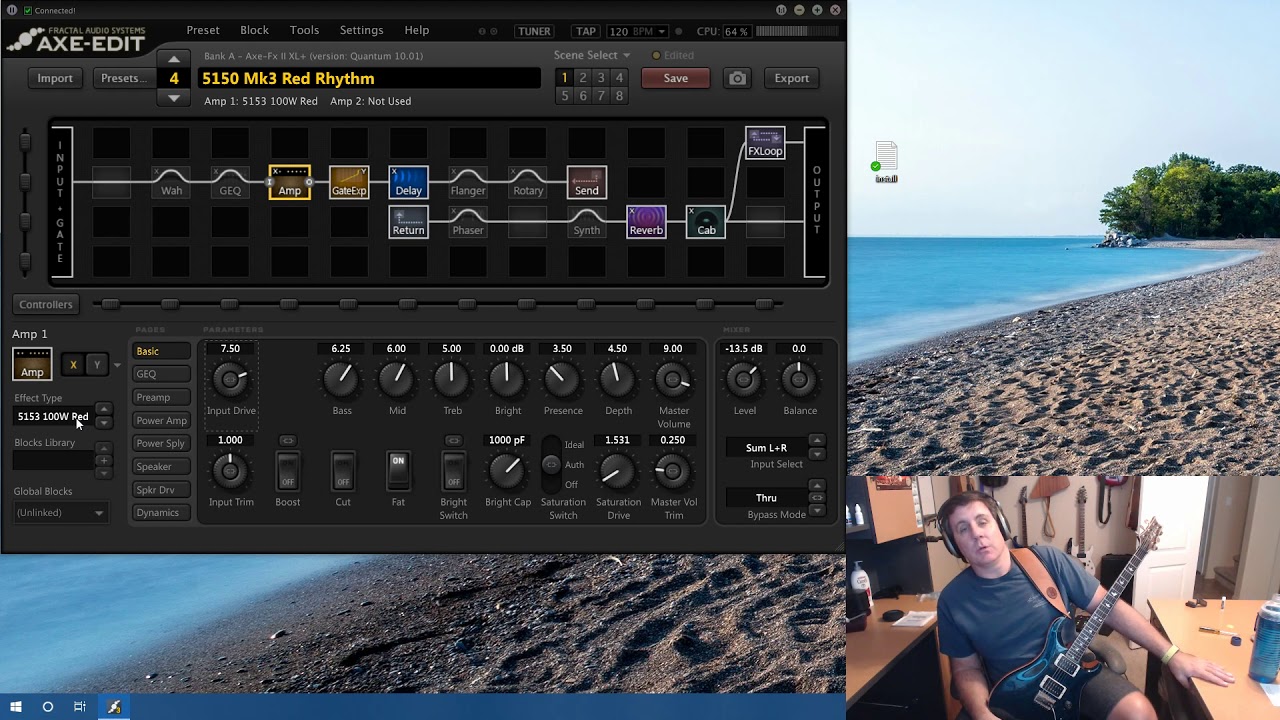Viewport: 1280px width, 720px height.
Task: Step Bypass Mode up
Action: coord(817,486)
